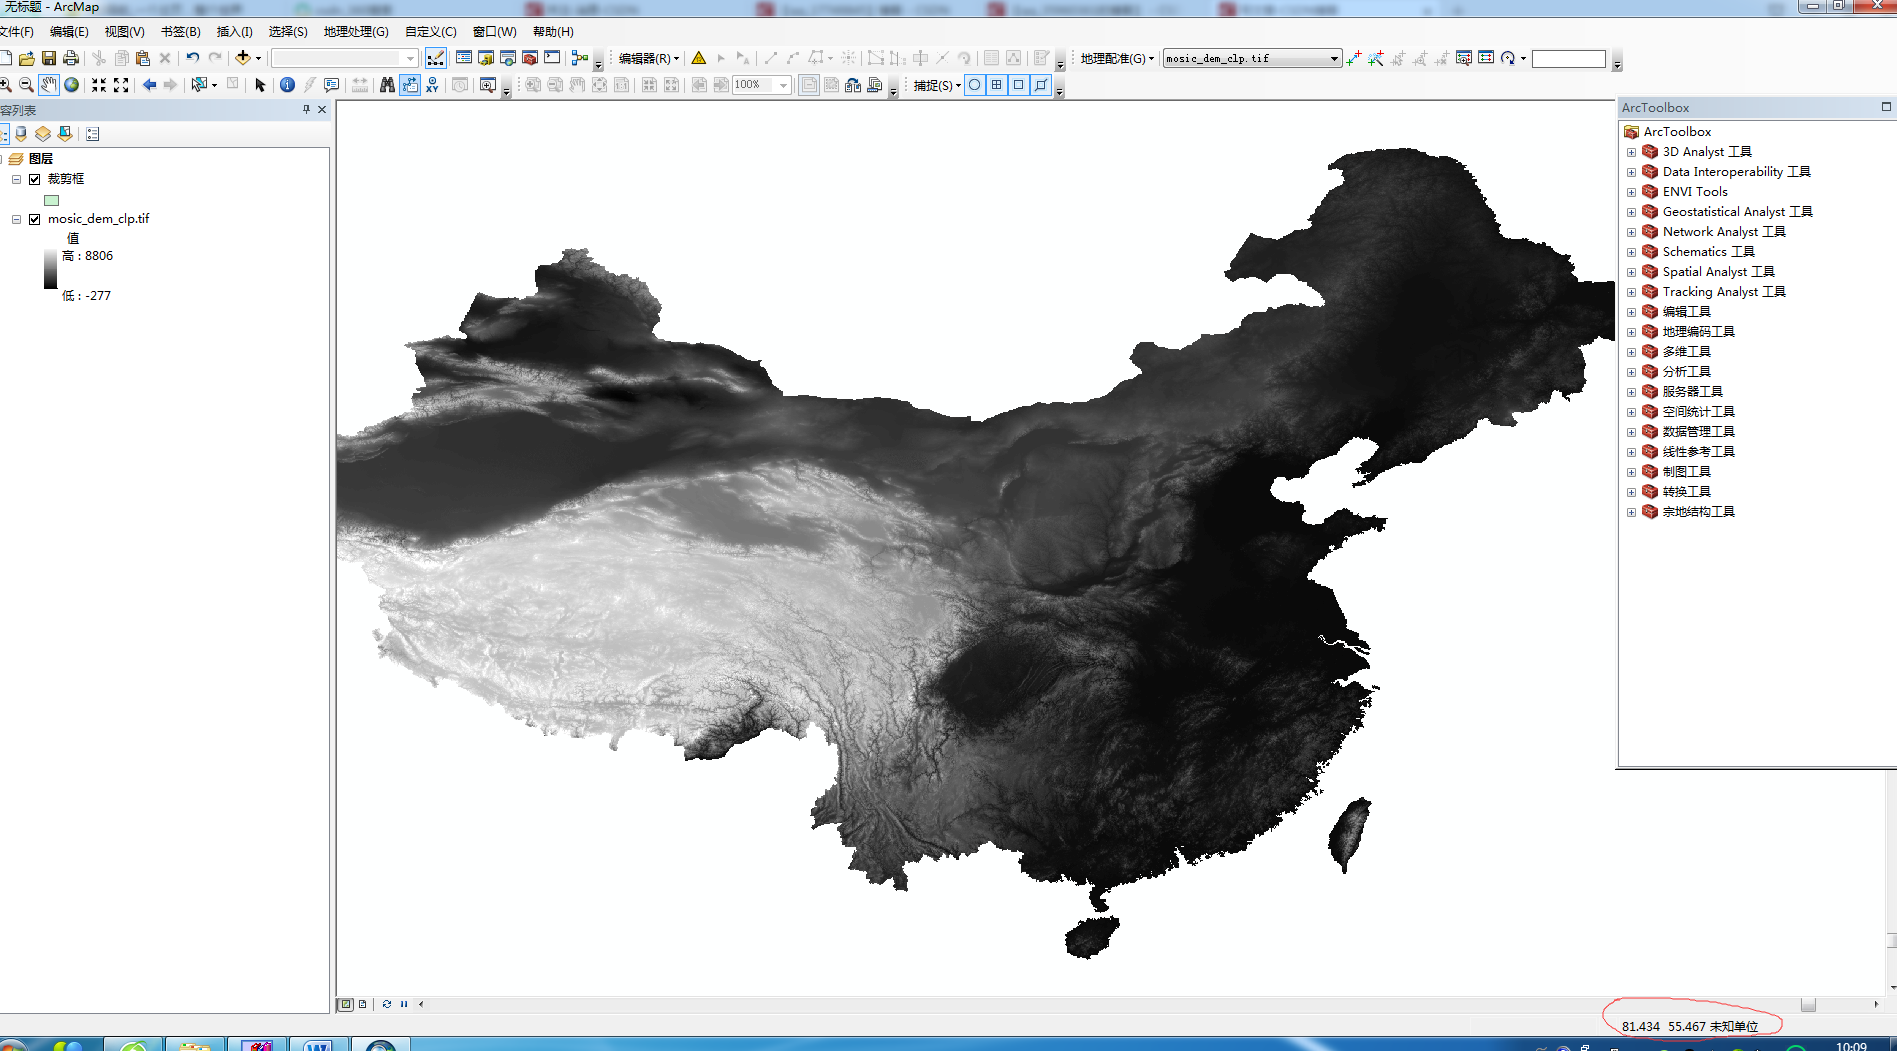The image size is (1897, 1051).
Task: Toggle Vertex Snapping button
Action: tap(1019, 85)
